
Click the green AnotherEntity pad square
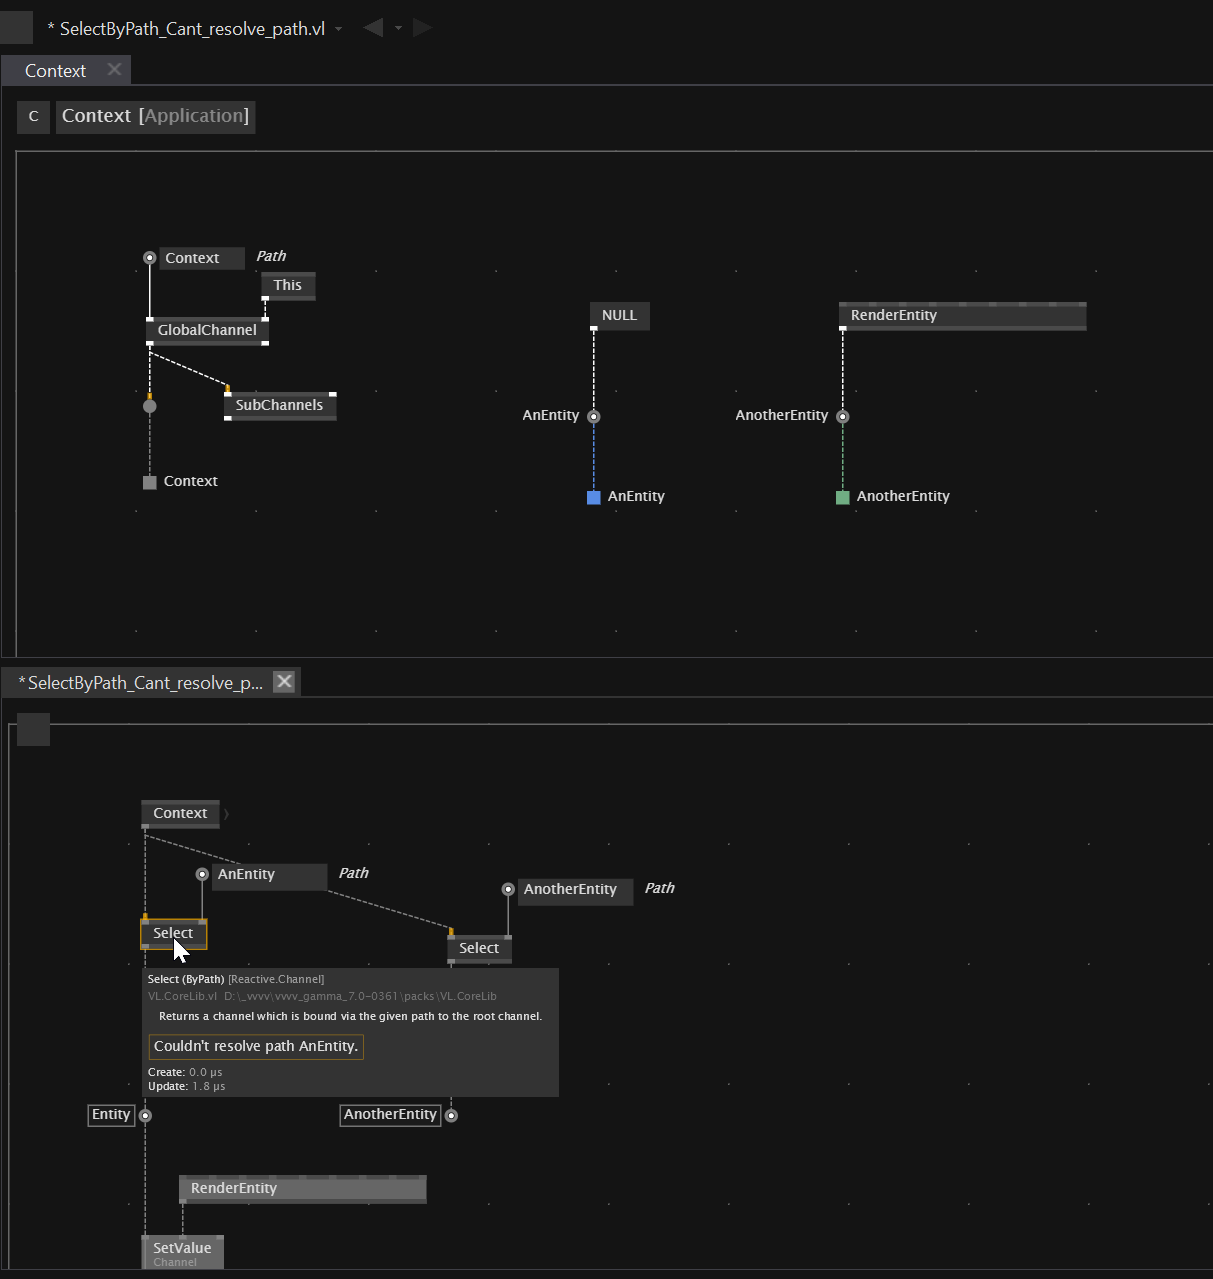point(843,497)
